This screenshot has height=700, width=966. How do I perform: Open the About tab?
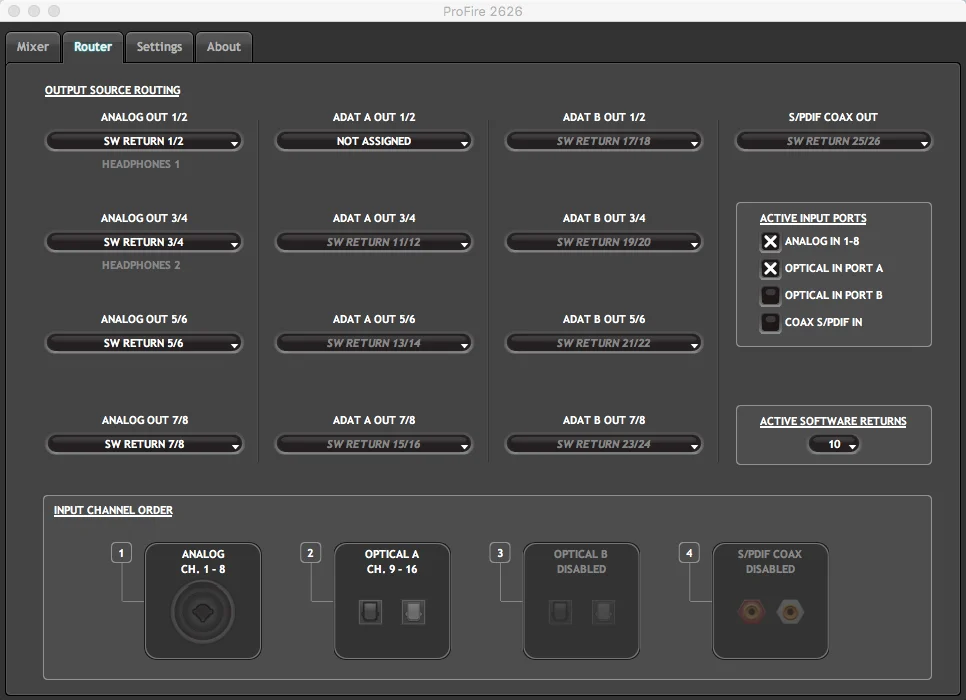(x=224, y=47)
